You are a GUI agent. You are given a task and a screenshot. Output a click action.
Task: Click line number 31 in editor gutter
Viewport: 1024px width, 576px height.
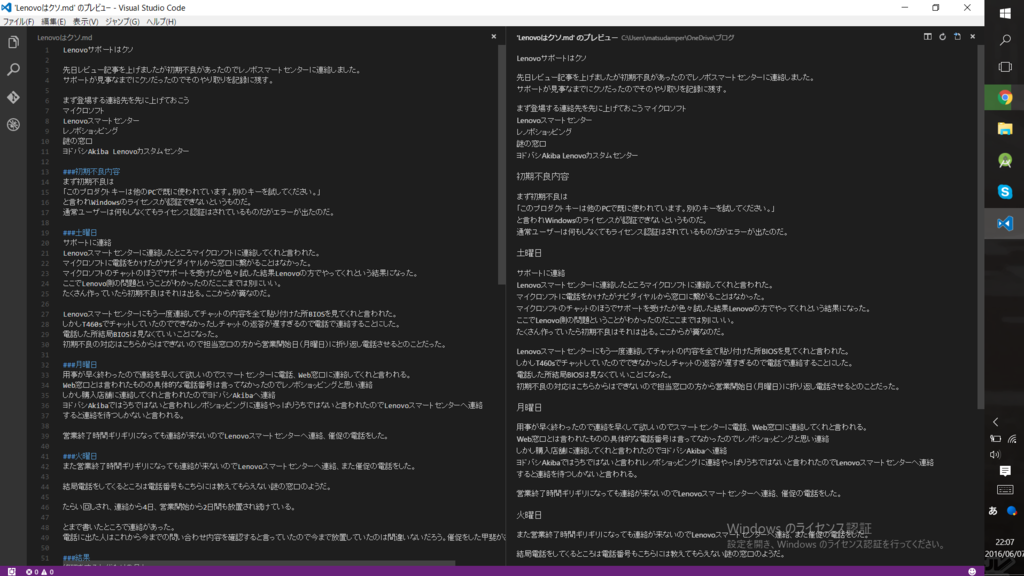coord(45,355)
